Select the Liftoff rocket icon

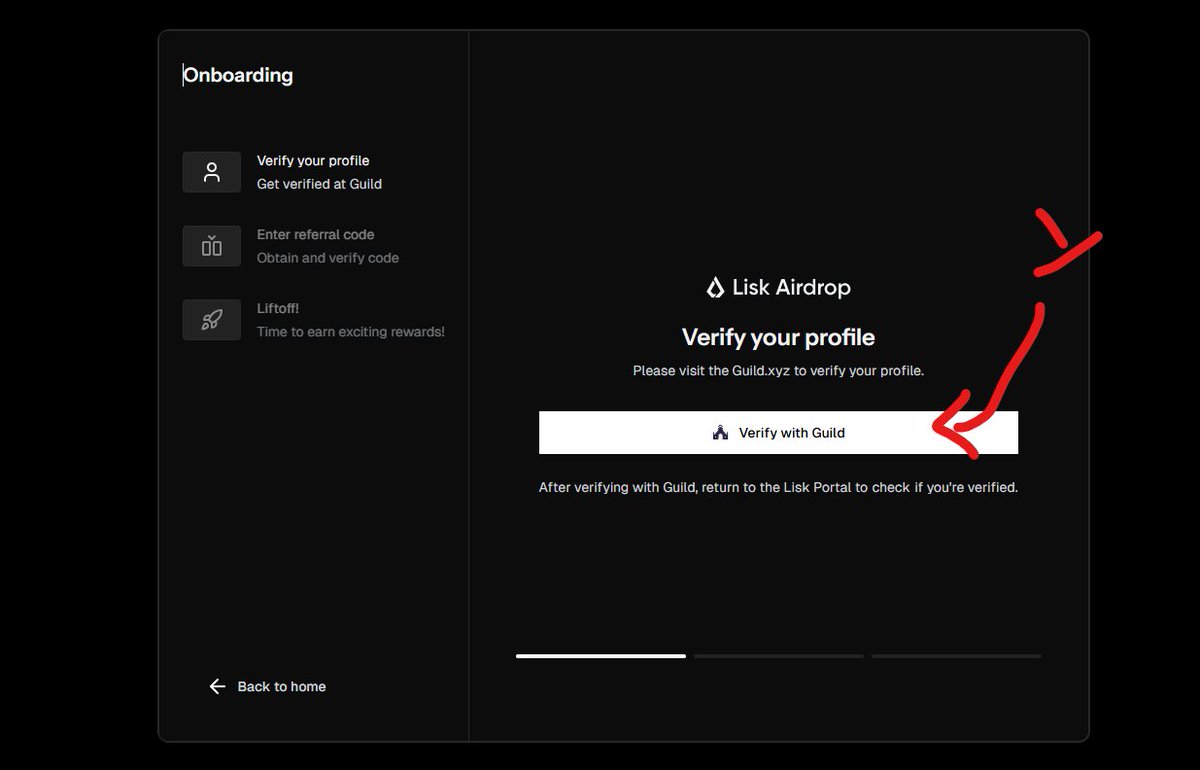click(x=211, y=320)
